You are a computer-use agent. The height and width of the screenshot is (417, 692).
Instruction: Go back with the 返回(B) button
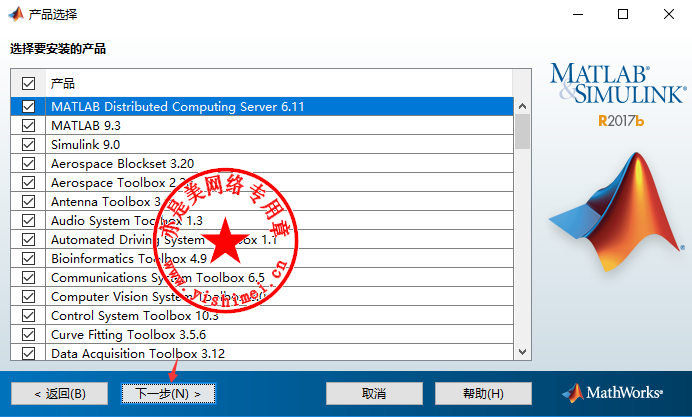(x=60, y=393)
